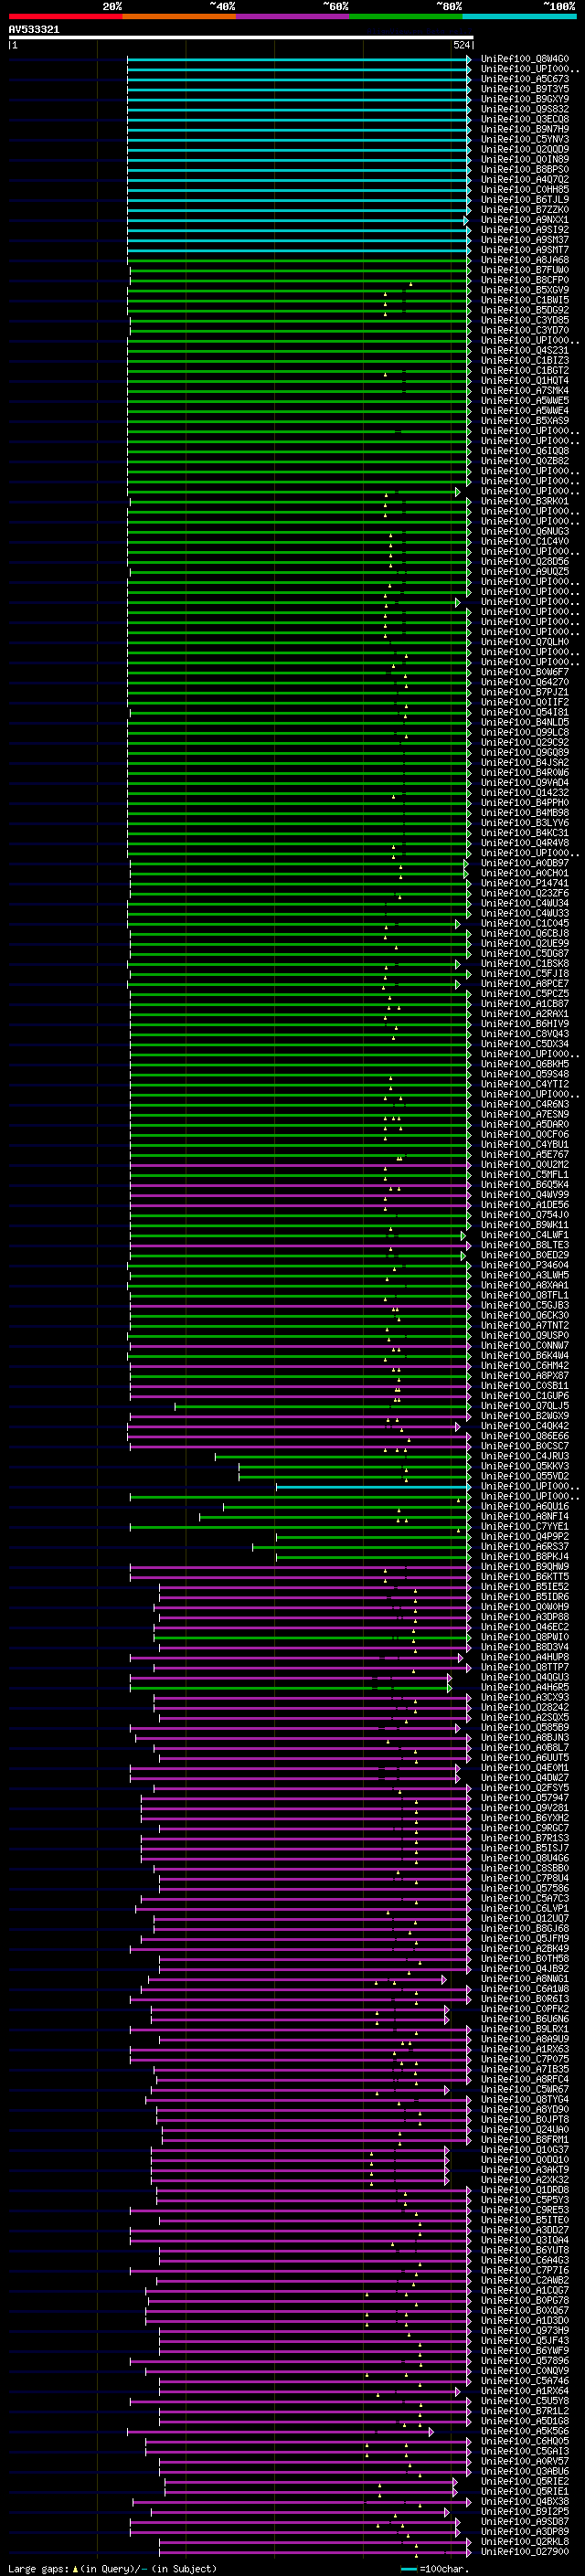Select hit UniRef100_A6QU16
The width and height of the screenshot is (585, 2576).
point(524,1506)
